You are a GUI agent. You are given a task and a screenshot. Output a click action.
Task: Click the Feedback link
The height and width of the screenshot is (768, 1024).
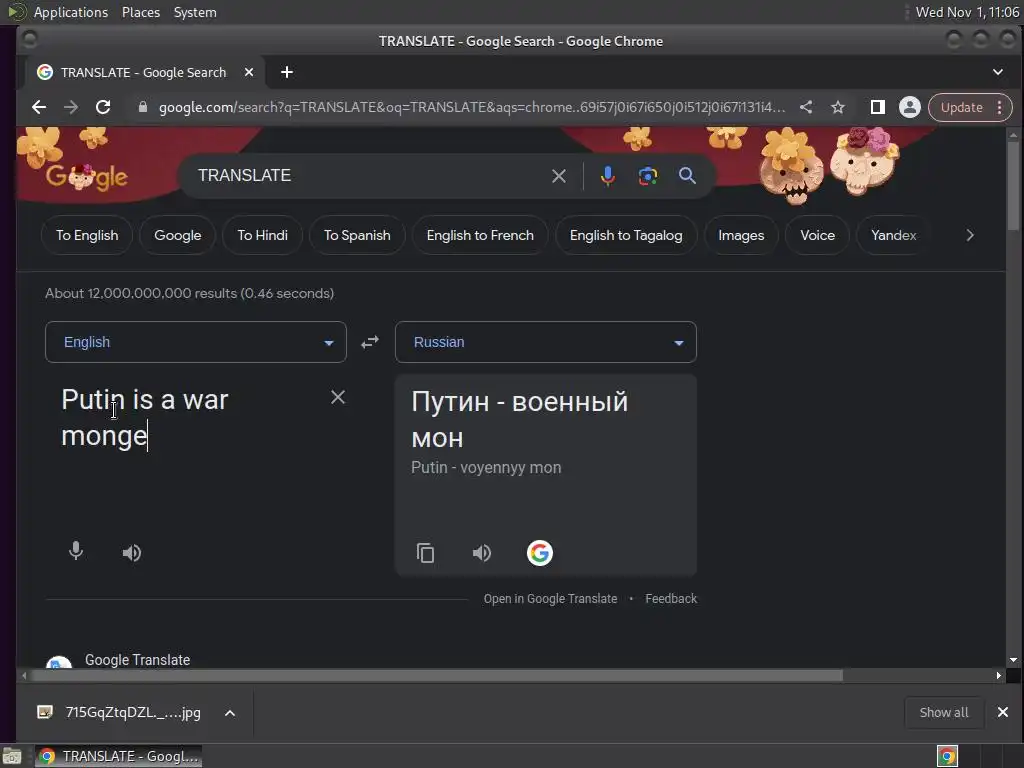point(671,599)
